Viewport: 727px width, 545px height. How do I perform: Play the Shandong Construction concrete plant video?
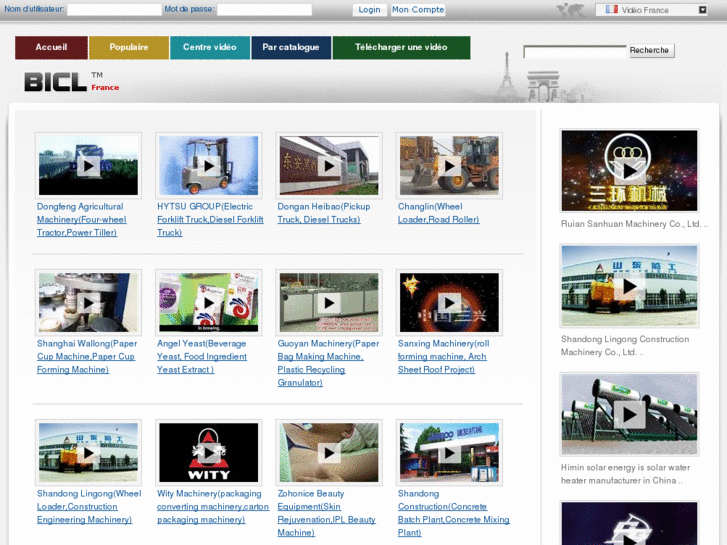pos(449,453)
